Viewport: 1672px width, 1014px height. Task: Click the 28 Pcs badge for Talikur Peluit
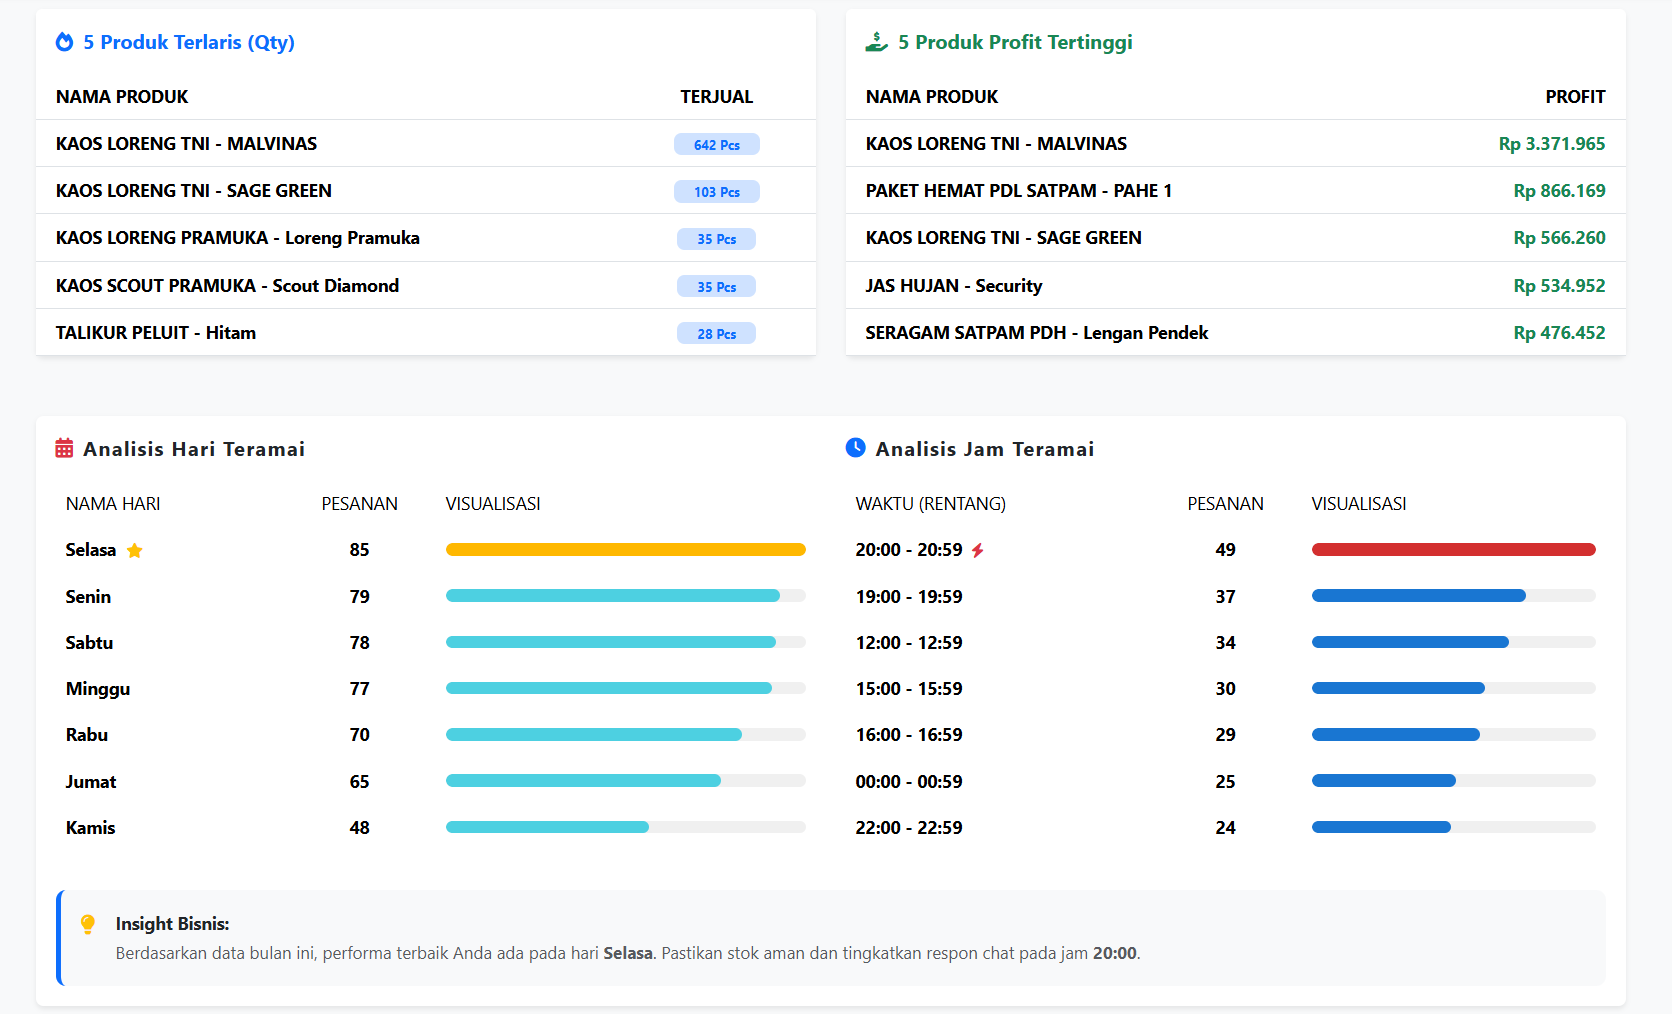tap(716, 334)
